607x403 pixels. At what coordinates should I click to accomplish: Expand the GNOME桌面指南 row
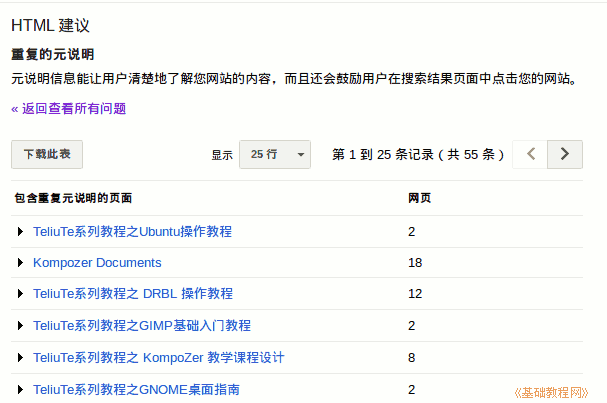(20, 389)
